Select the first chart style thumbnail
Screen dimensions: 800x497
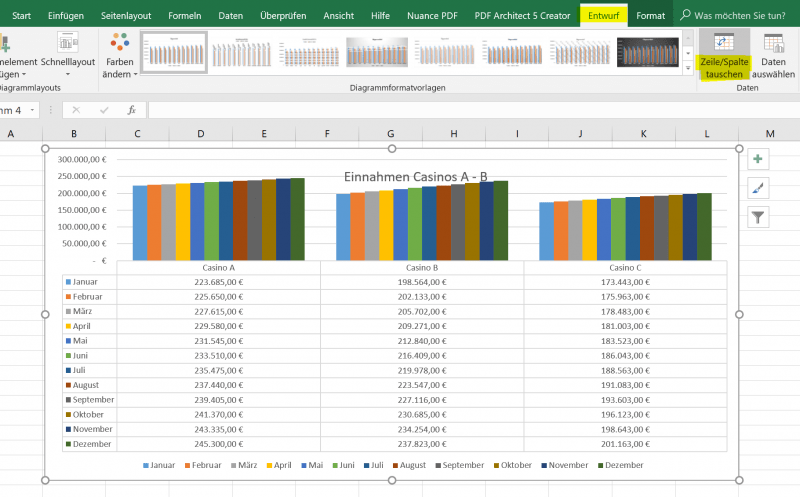[x=174, y=53]
